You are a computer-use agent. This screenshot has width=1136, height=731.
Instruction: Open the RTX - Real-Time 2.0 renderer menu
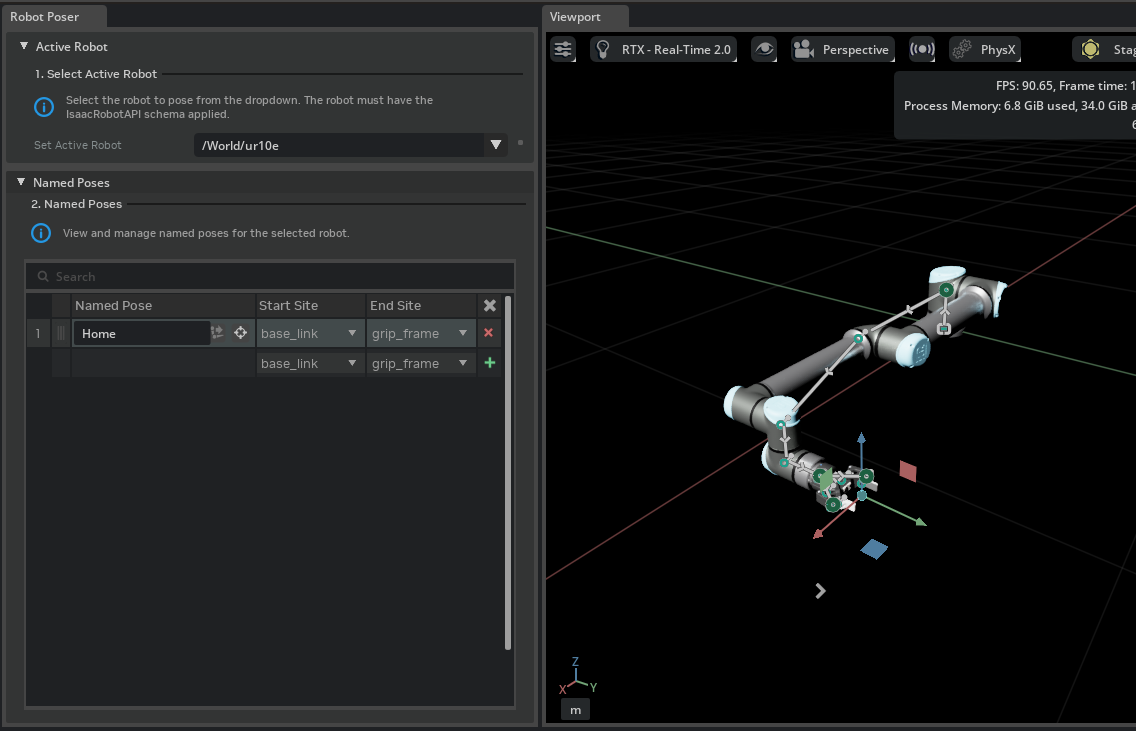[664, 49]
